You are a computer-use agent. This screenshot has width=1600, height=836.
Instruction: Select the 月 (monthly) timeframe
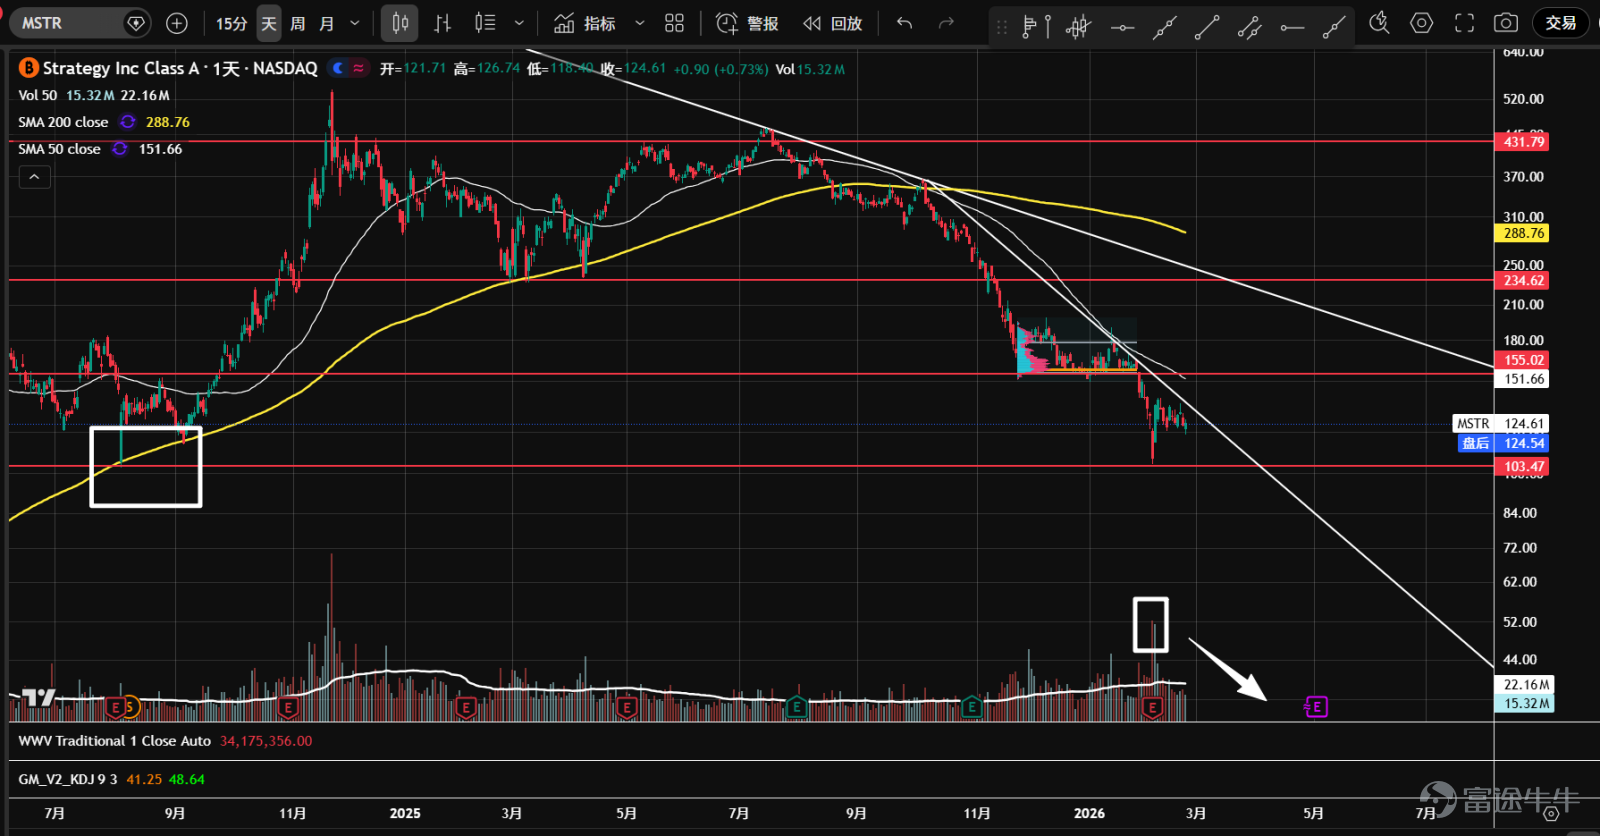tap(327, 23)
